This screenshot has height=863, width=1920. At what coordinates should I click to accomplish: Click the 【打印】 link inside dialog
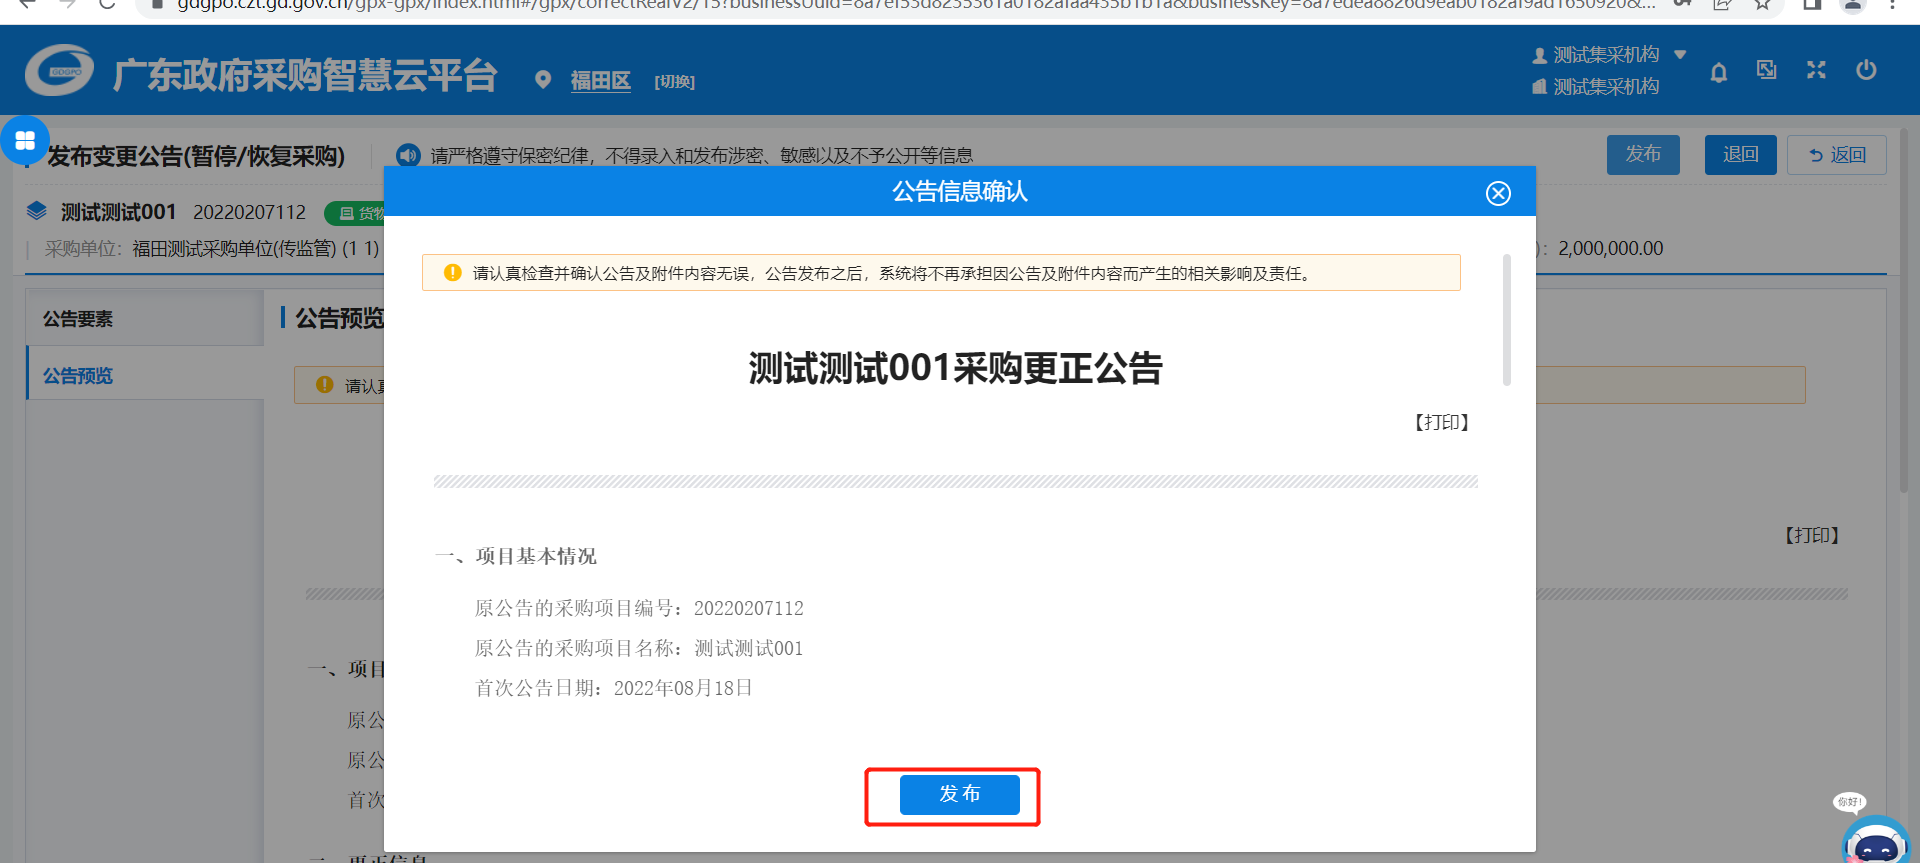coord(1441,423)
